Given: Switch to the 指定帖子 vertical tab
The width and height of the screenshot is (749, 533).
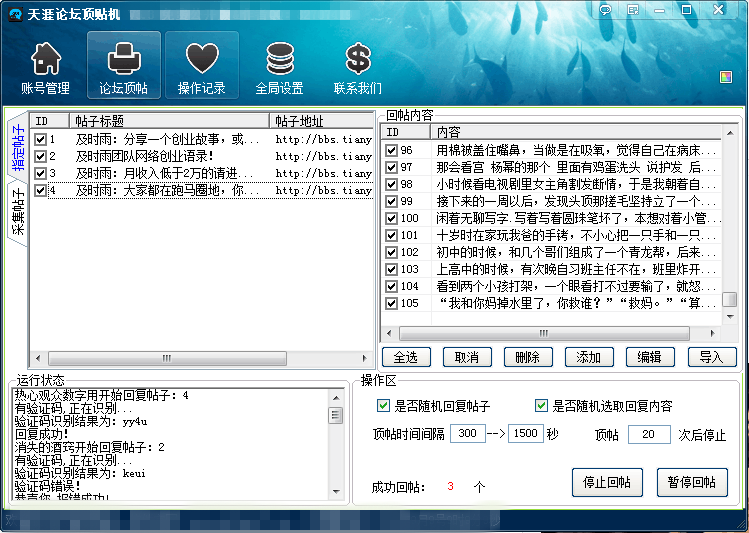Looking at the screenshot, I should (17, 144).
